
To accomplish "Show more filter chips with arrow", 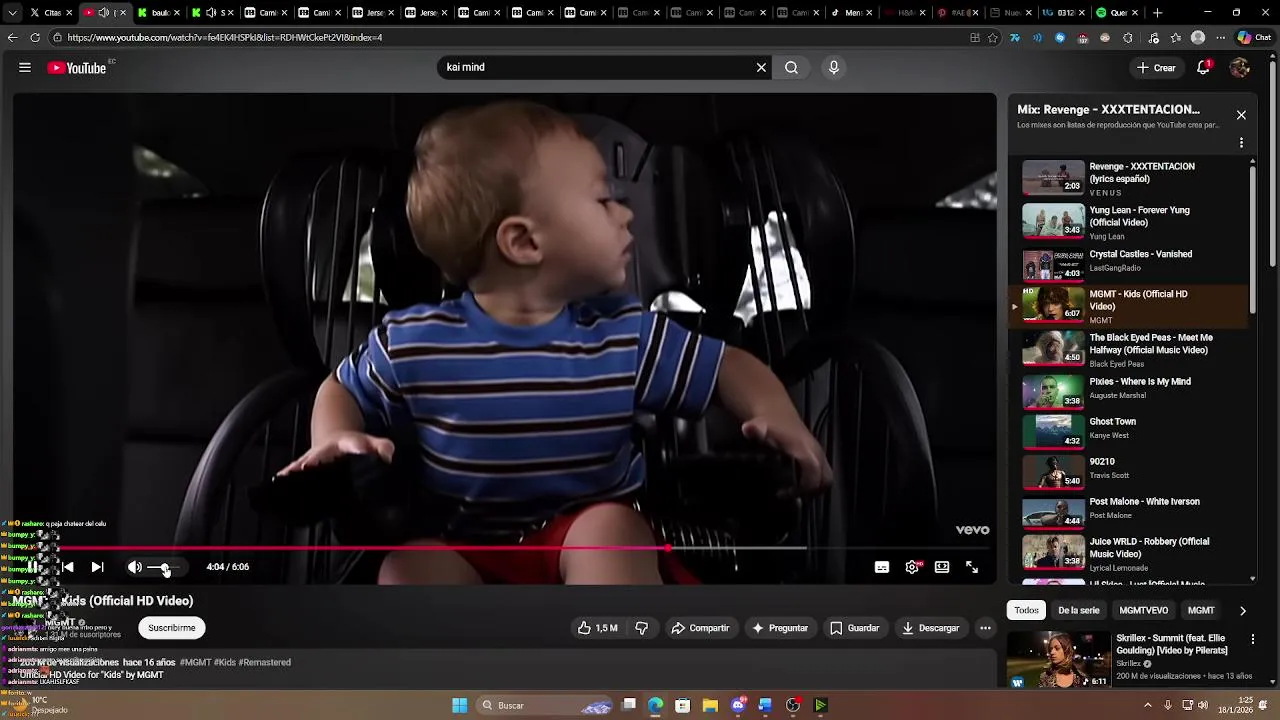I will pos(1242,610).
